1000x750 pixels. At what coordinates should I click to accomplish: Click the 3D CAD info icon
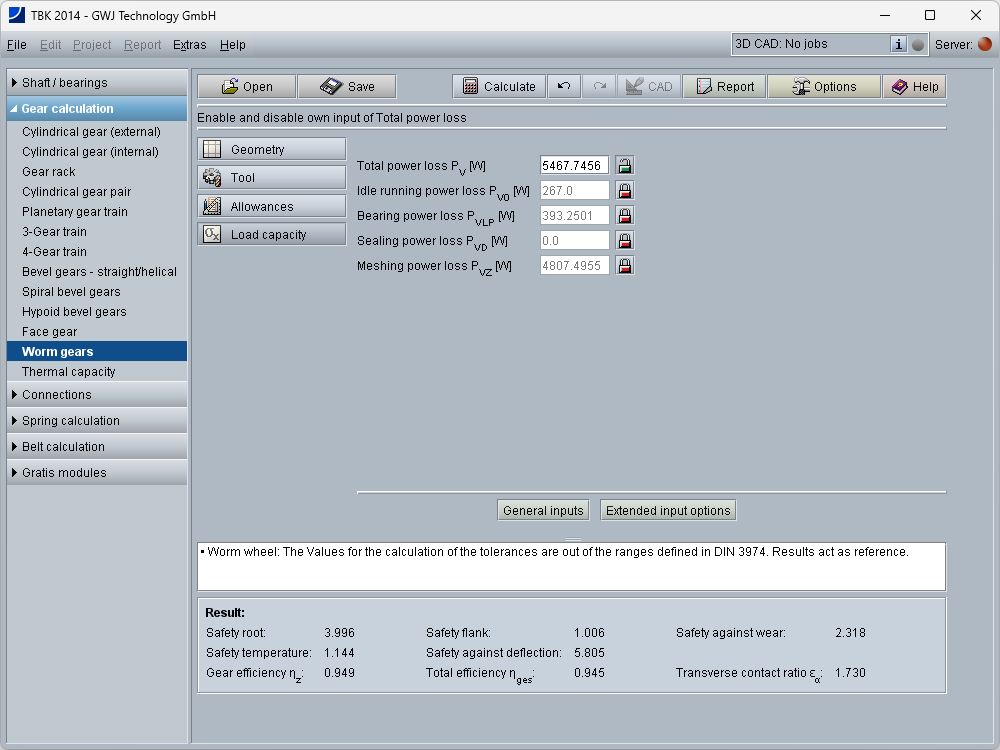(x=898, y=44)
